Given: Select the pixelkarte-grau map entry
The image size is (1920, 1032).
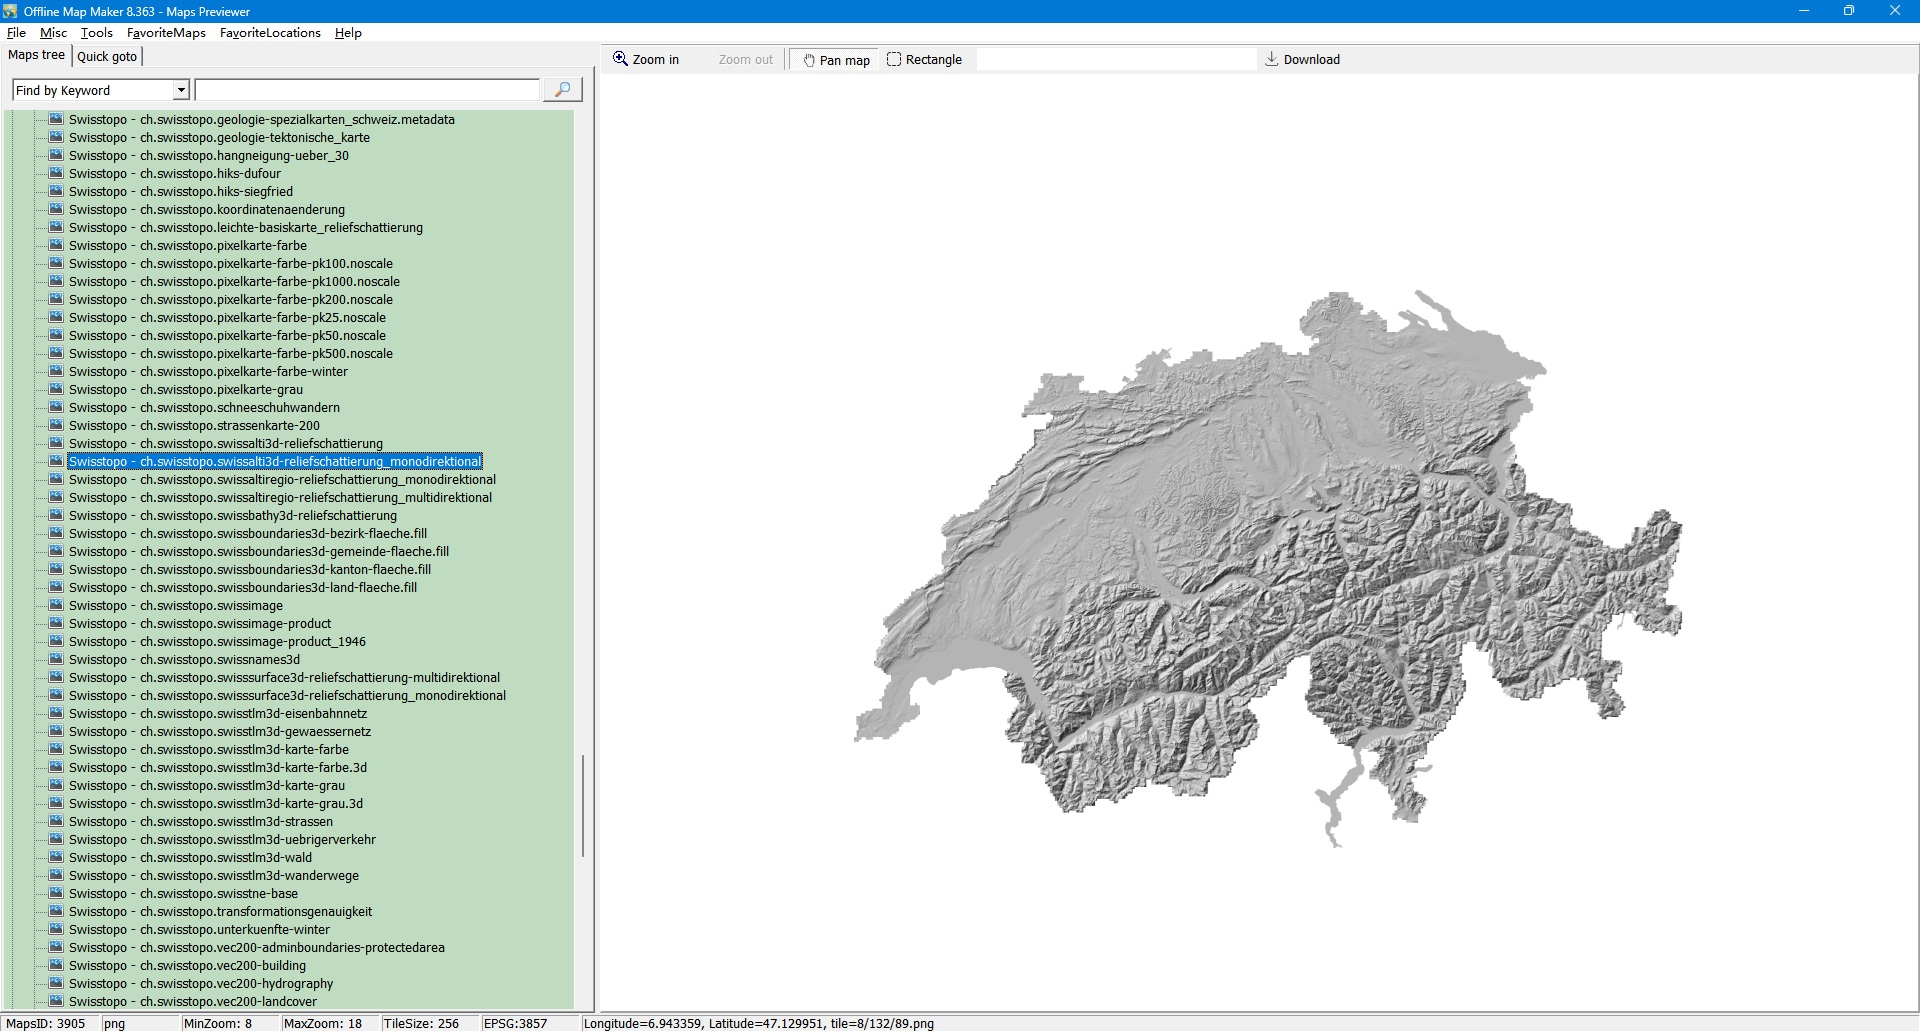Looking at the screenshot, I should tap(185, 390).
